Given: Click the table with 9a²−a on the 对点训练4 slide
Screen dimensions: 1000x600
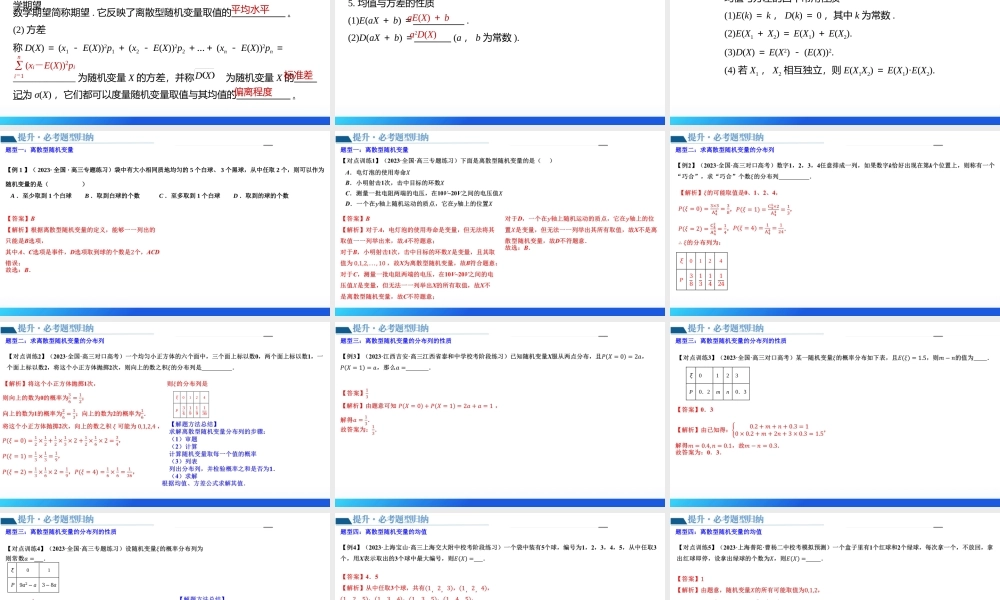Looking at the screenshot, I should point(33,577).
